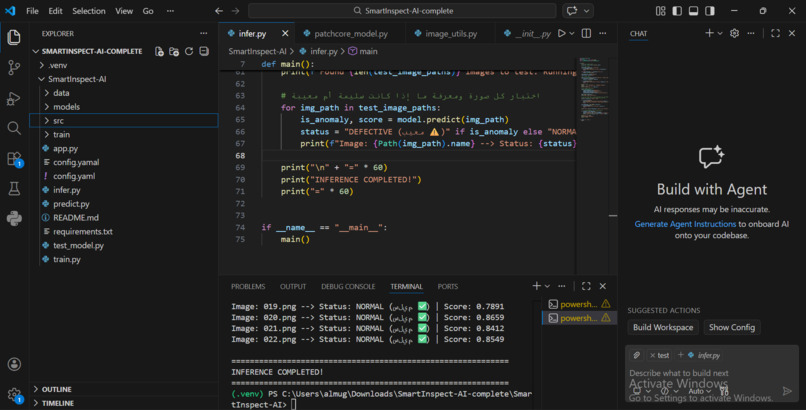Switch to patchcore_model.py tab
806x410 pixels.
click(351, 33)
